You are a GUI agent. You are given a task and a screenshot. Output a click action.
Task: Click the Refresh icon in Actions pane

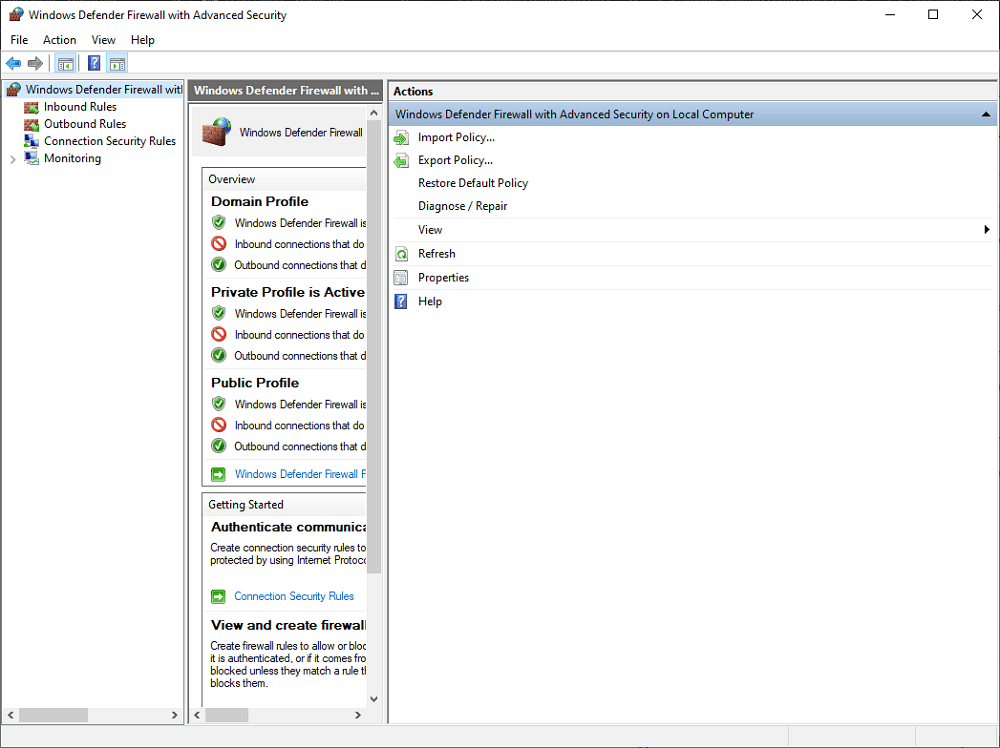pos(401,254)
